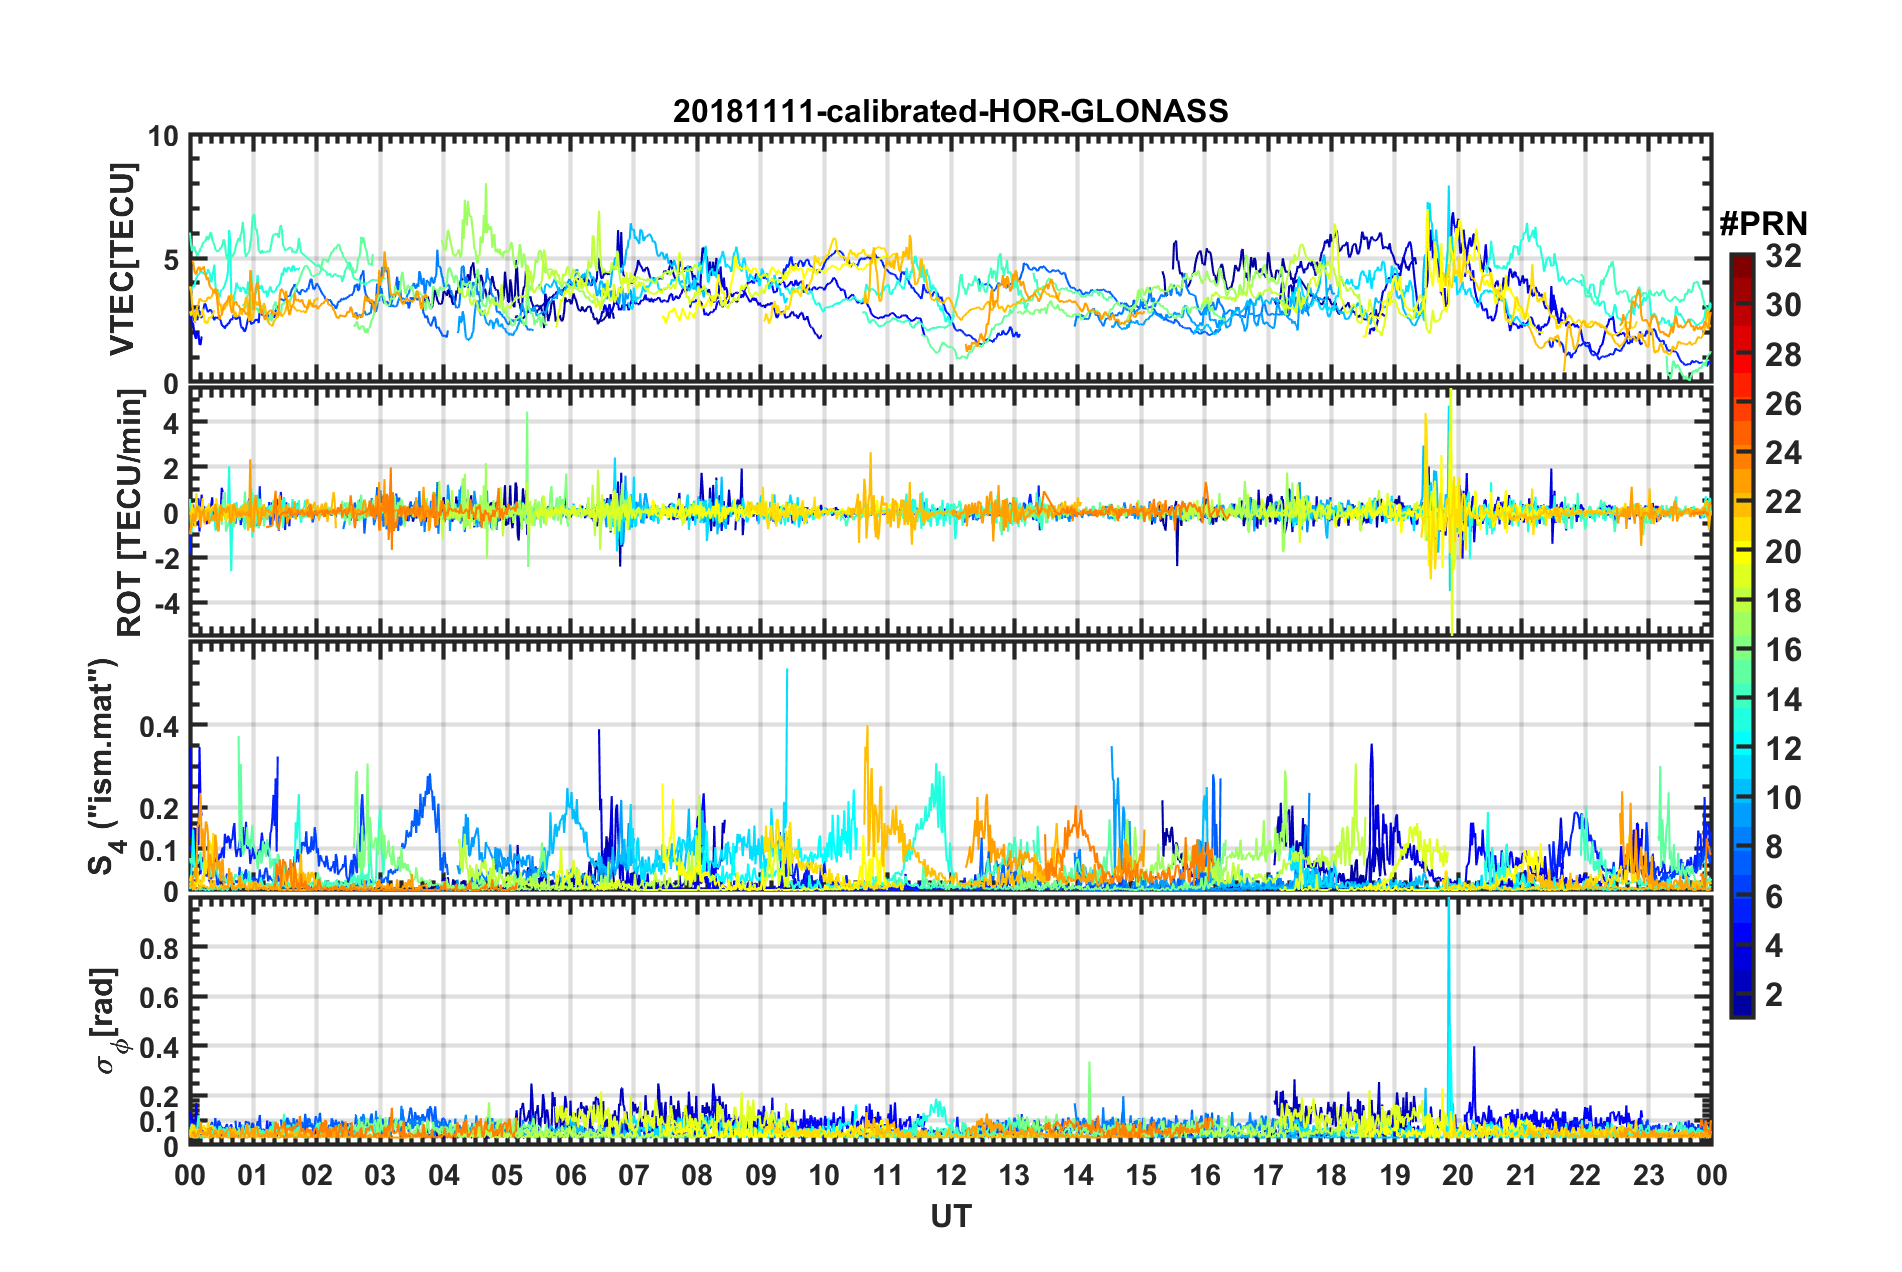Click x-axis hour label 07
Viewport: 1902px width, 1272px height.
pyautogui.click(x=634, y=1175)
